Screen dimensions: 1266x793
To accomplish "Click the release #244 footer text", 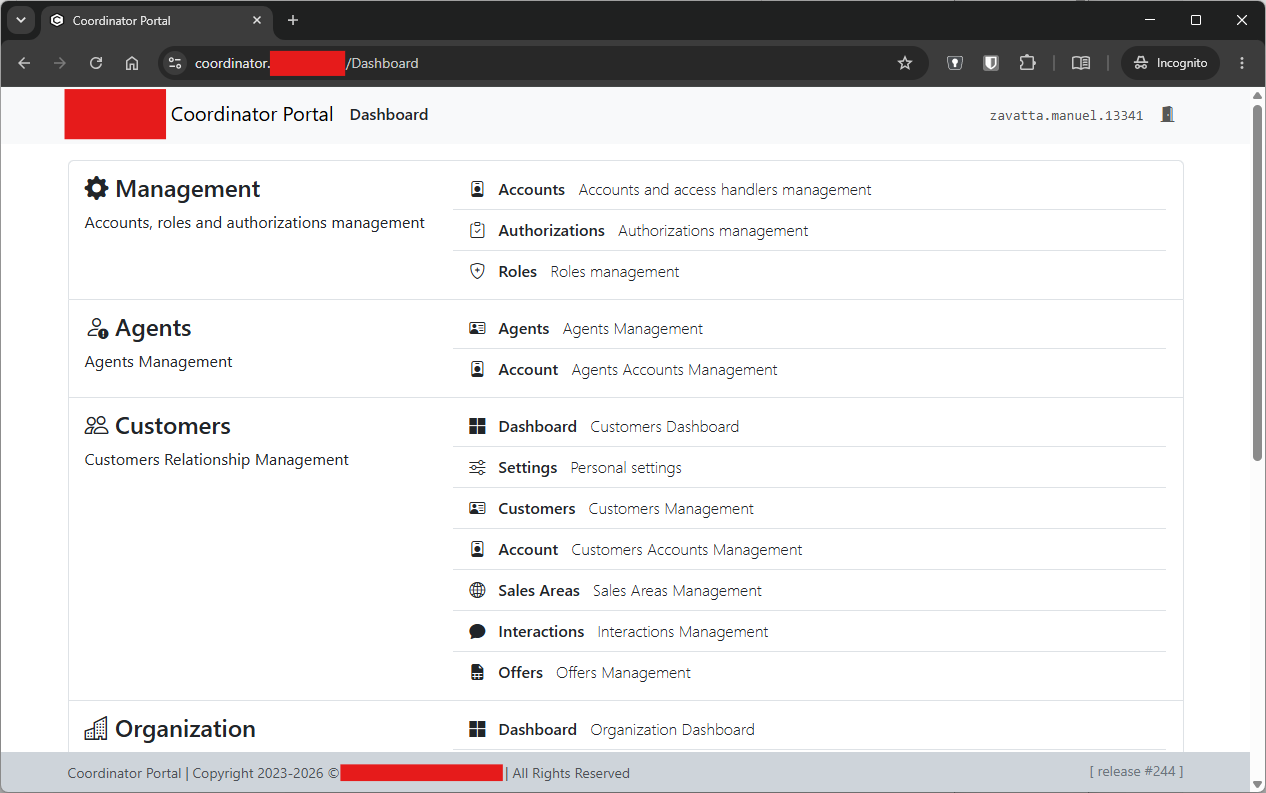I will pos(1136,771).
